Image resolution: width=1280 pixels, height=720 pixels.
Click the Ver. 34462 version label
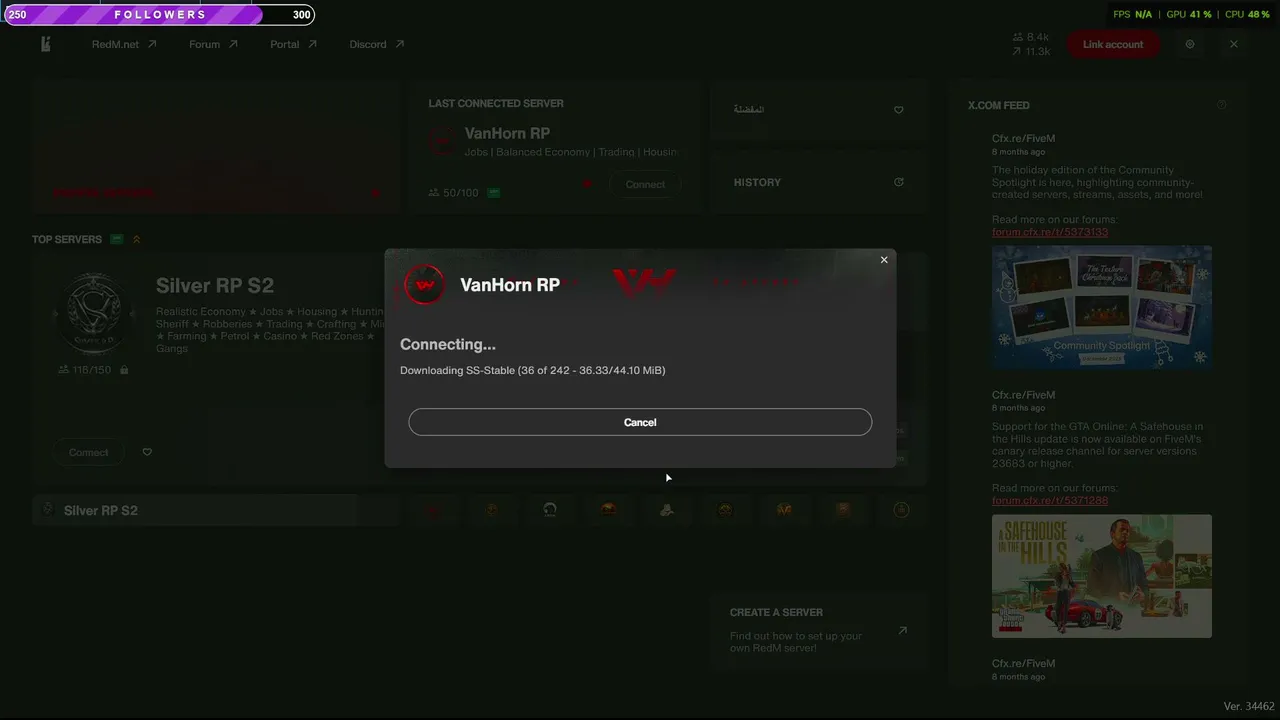(1249, 706)
